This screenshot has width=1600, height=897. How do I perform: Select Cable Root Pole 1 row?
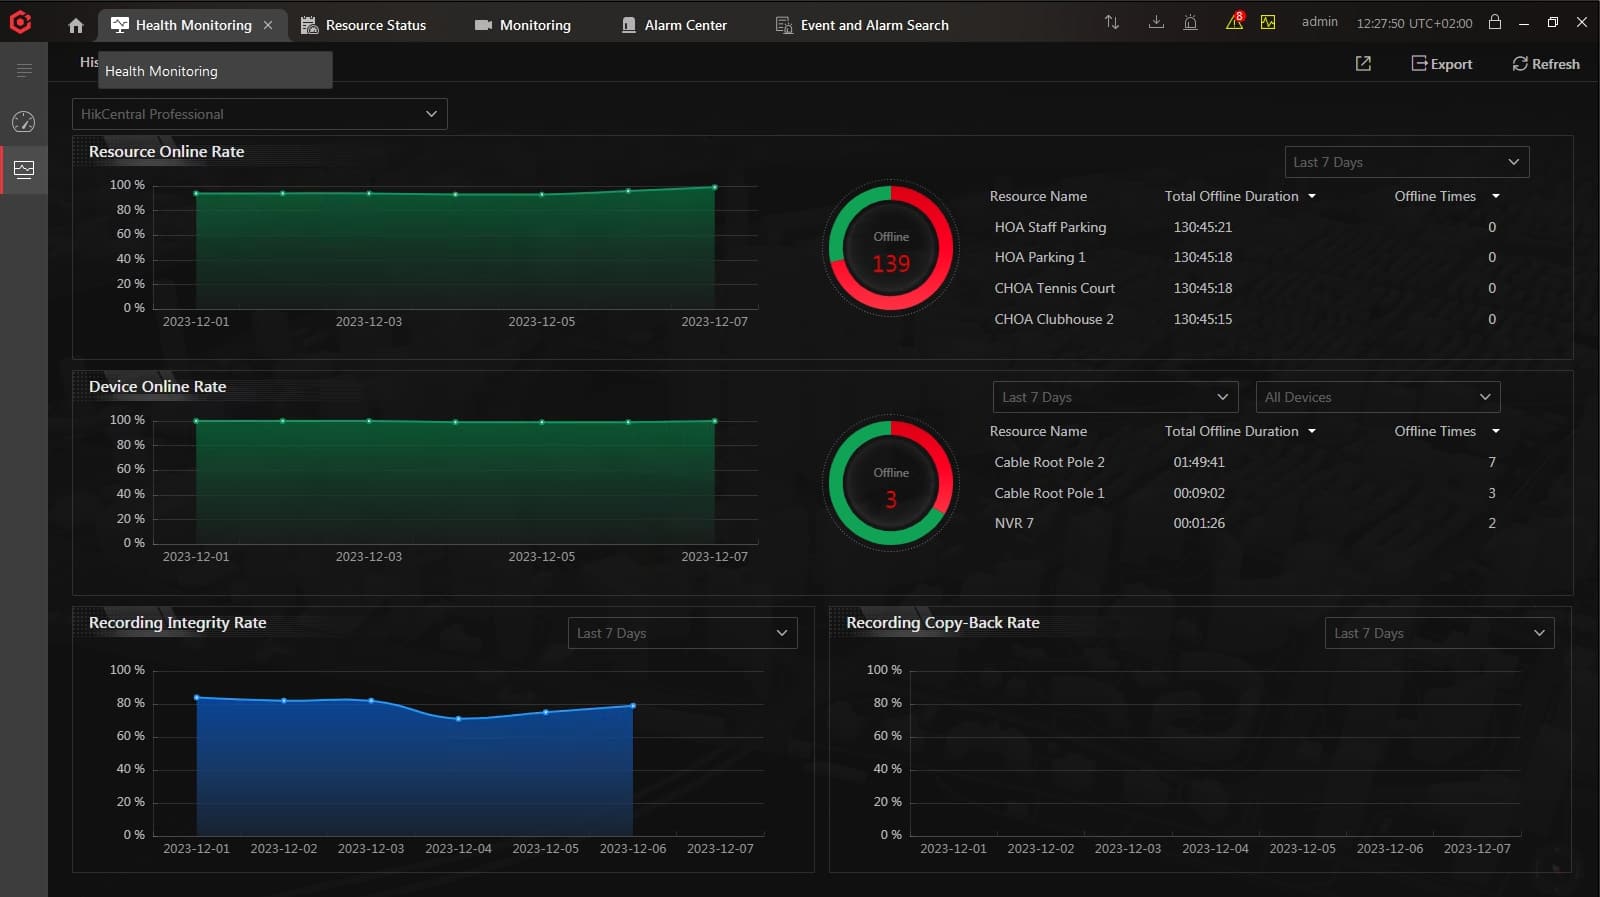[1245, 493]
